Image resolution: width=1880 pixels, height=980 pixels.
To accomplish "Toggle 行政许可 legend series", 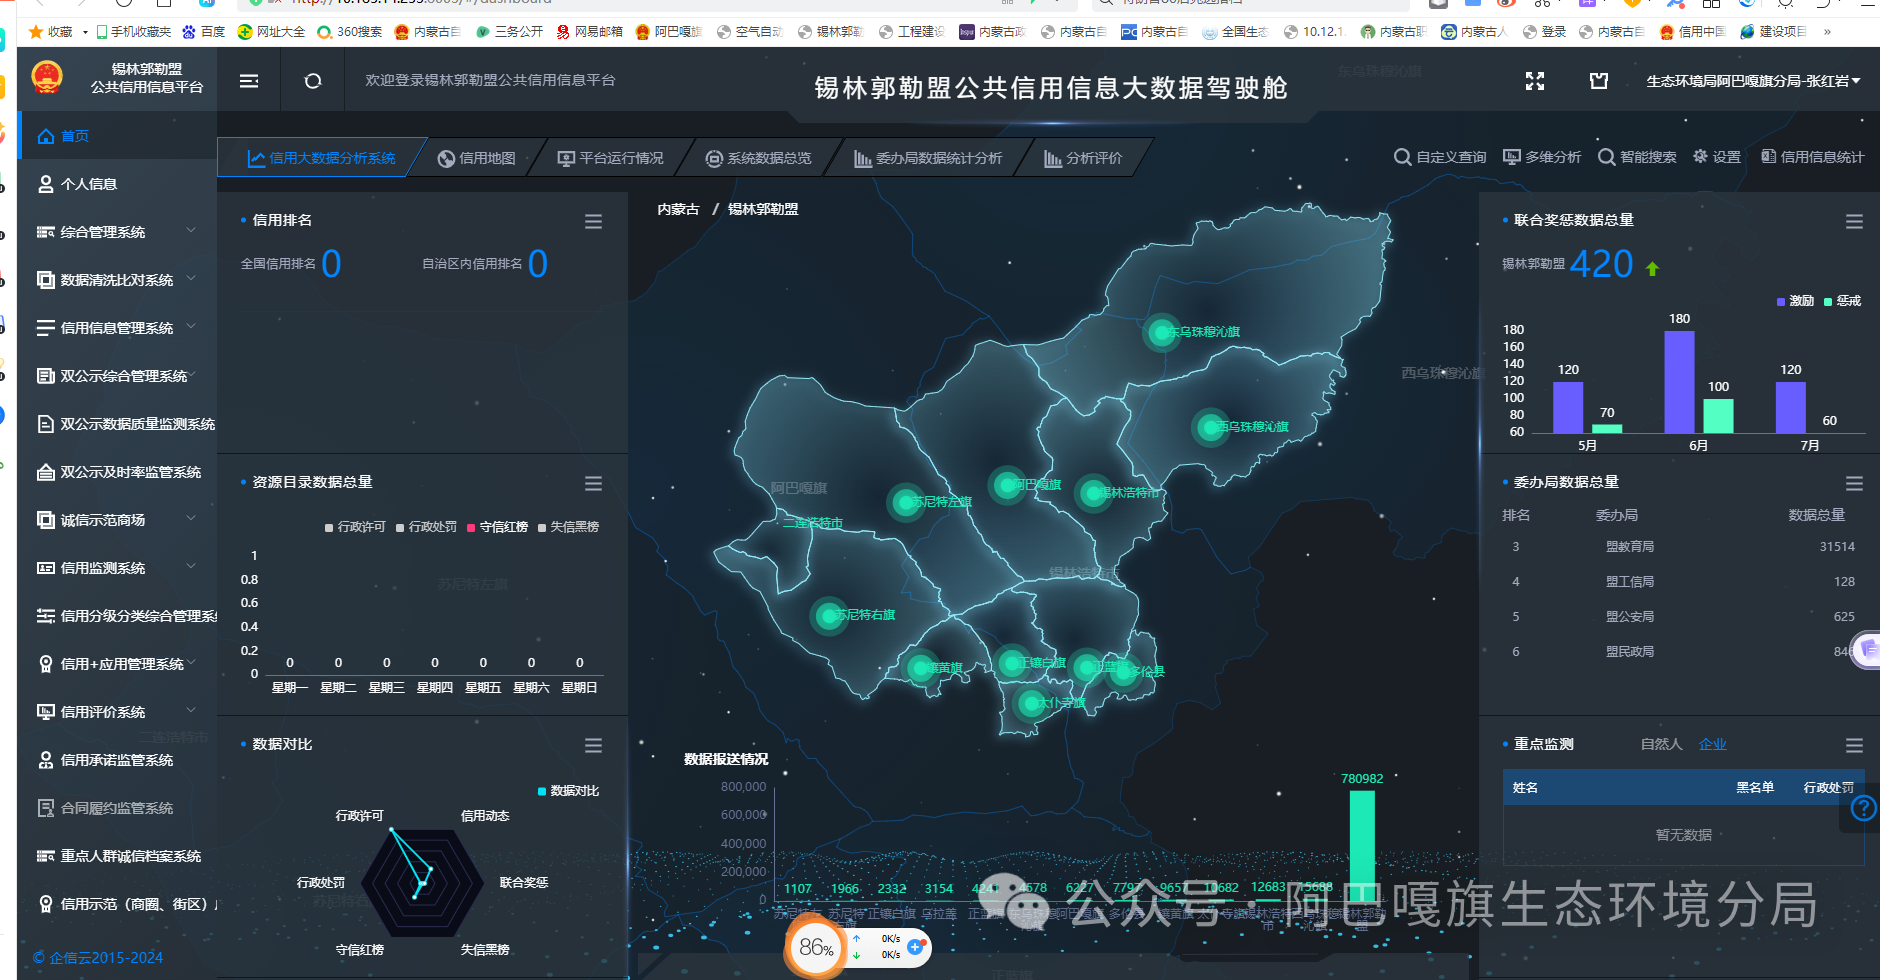I will point(354,527).
